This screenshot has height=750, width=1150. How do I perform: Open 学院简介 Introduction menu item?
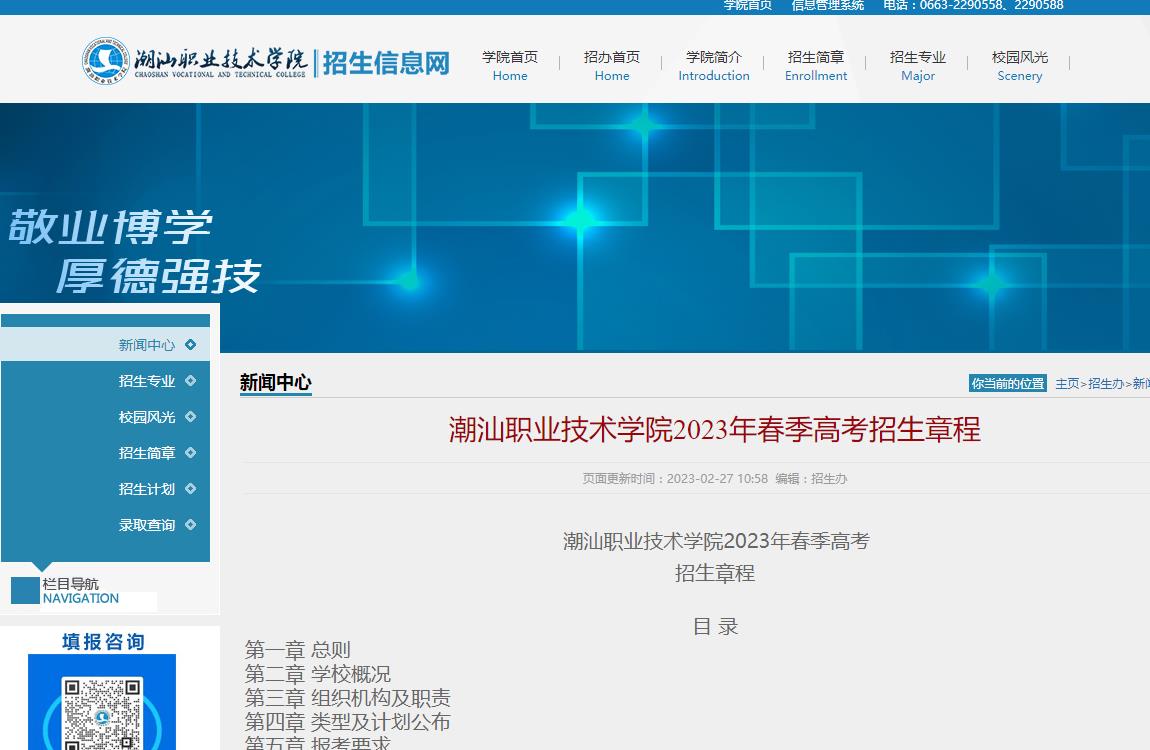714,65
